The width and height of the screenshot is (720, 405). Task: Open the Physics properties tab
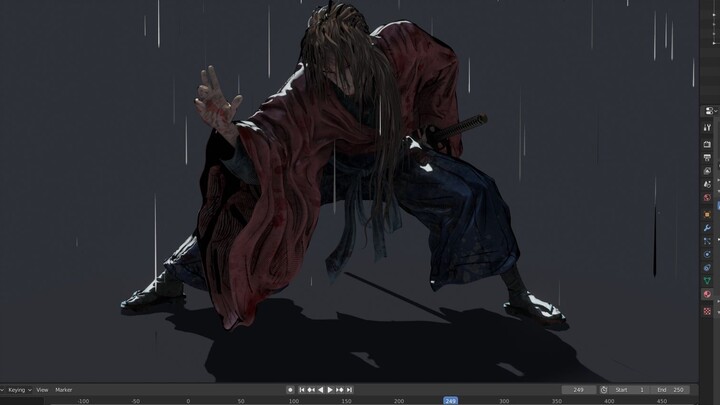pyautogui.click(x=707, y=254)
